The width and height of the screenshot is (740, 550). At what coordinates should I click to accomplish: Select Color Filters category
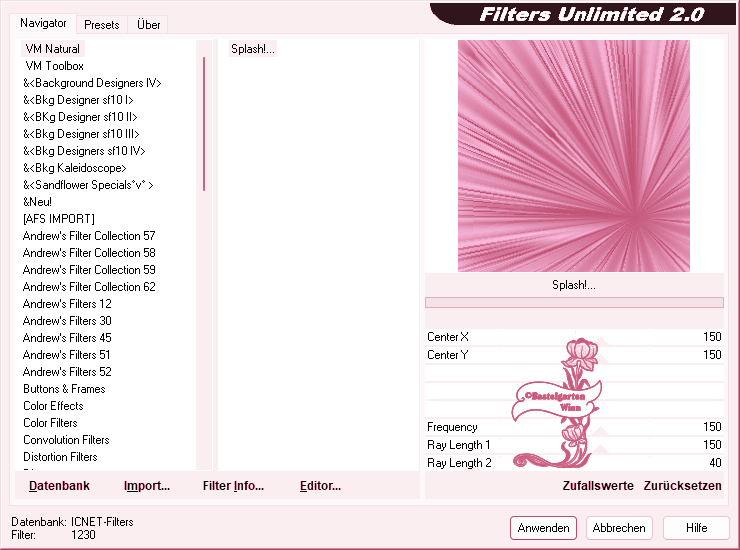click(x=50, y=423)
